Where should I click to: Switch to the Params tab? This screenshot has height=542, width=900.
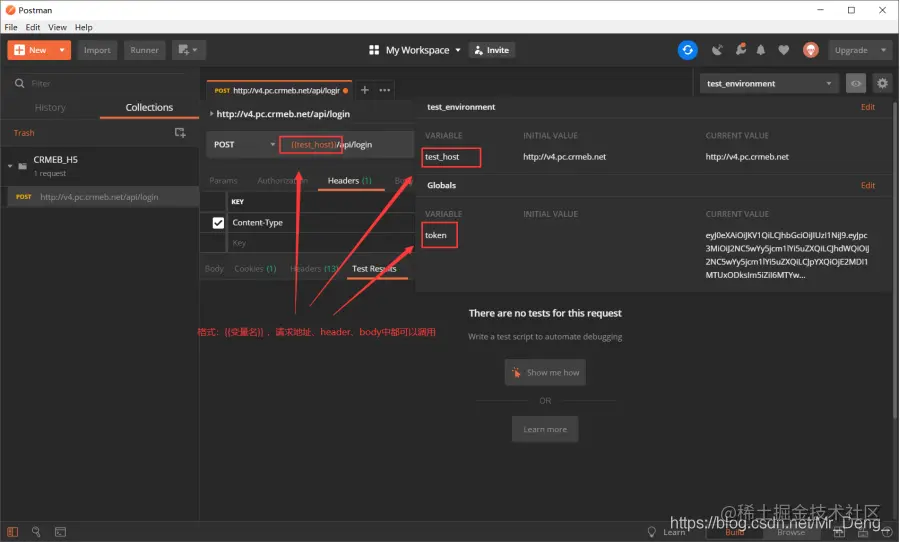(223, 180)
